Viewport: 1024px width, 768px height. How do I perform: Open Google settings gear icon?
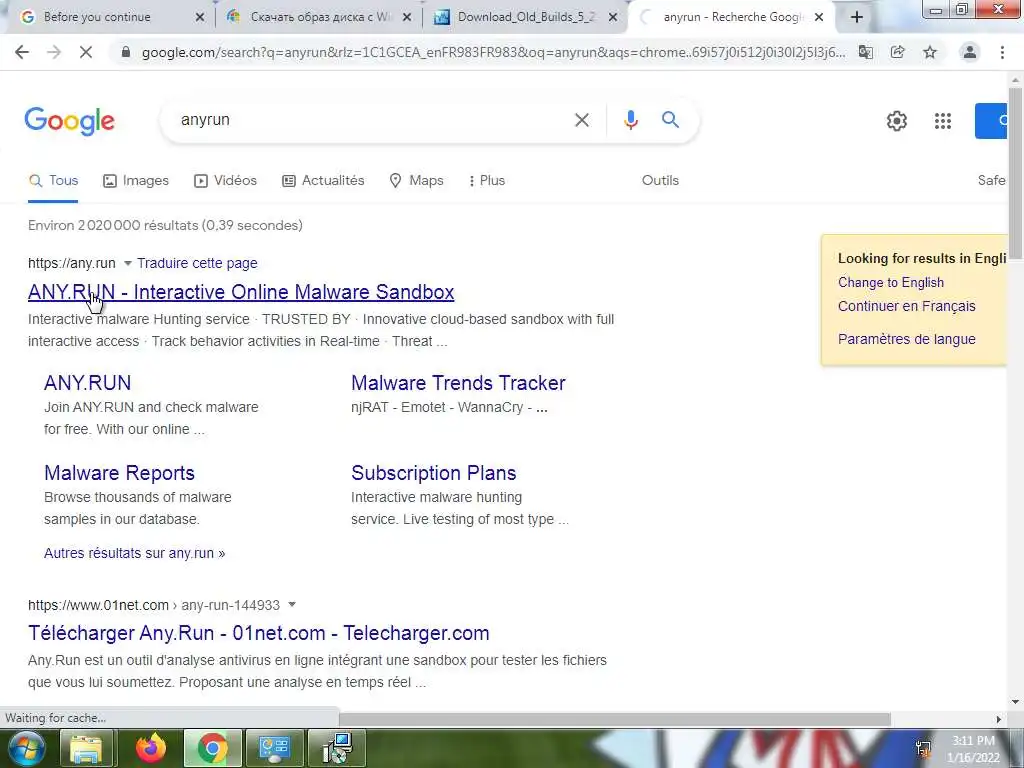[x=897, y=121]
